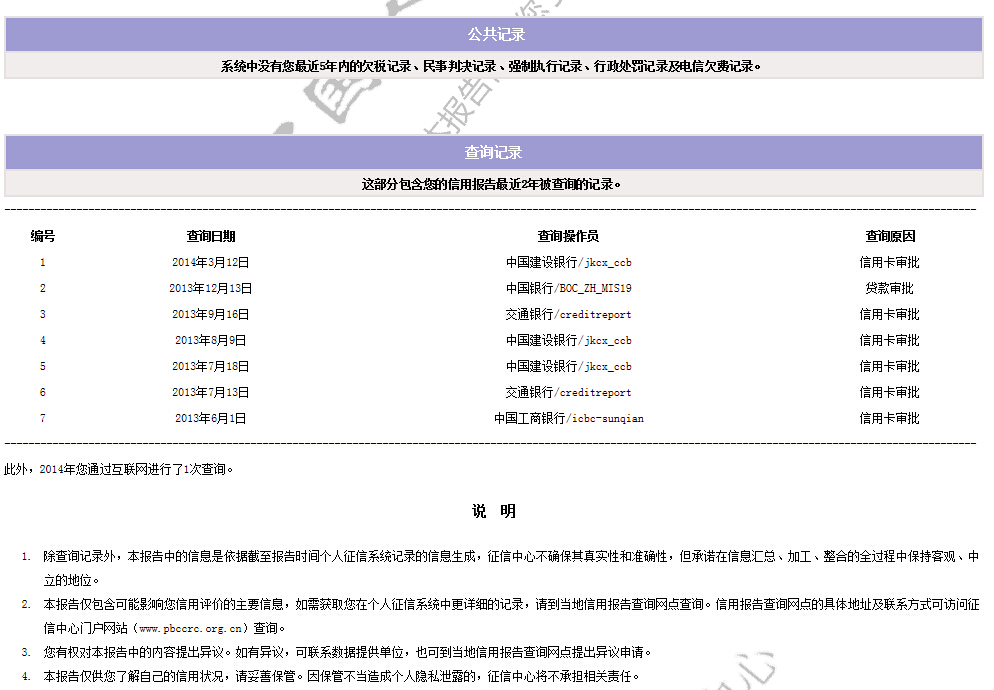Click the note about no tax arrears records
Viewport: 994px width, 690px height.
tap(490, 66)
